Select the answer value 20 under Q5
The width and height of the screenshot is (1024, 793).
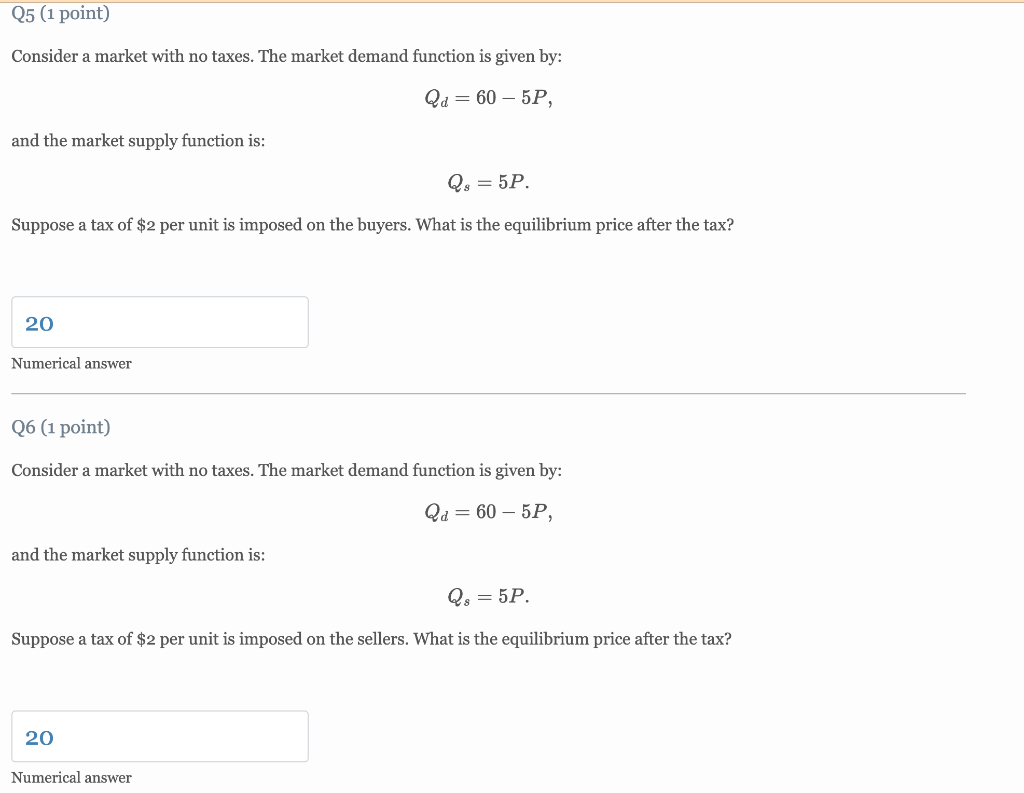(39, 323)
